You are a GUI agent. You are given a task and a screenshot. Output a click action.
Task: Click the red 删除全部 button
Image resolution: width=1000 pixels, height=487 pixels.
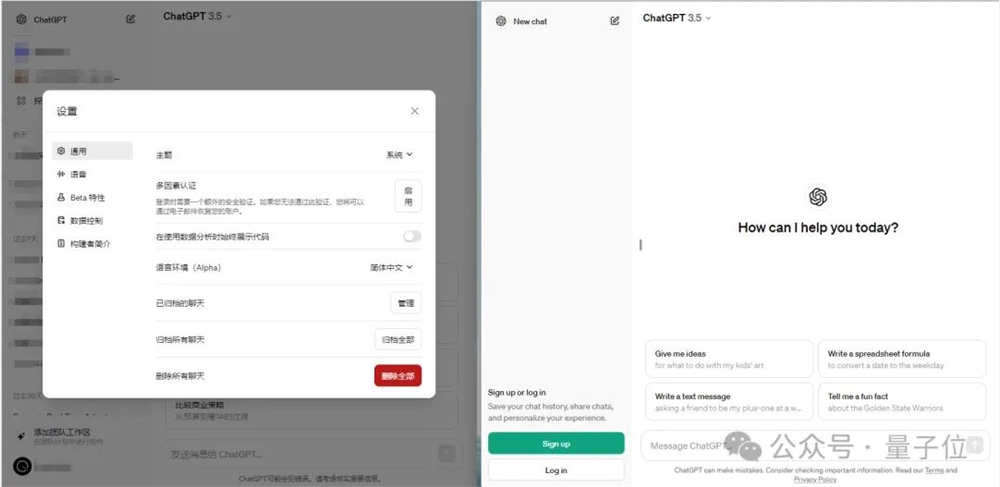(x=398, y=376)
